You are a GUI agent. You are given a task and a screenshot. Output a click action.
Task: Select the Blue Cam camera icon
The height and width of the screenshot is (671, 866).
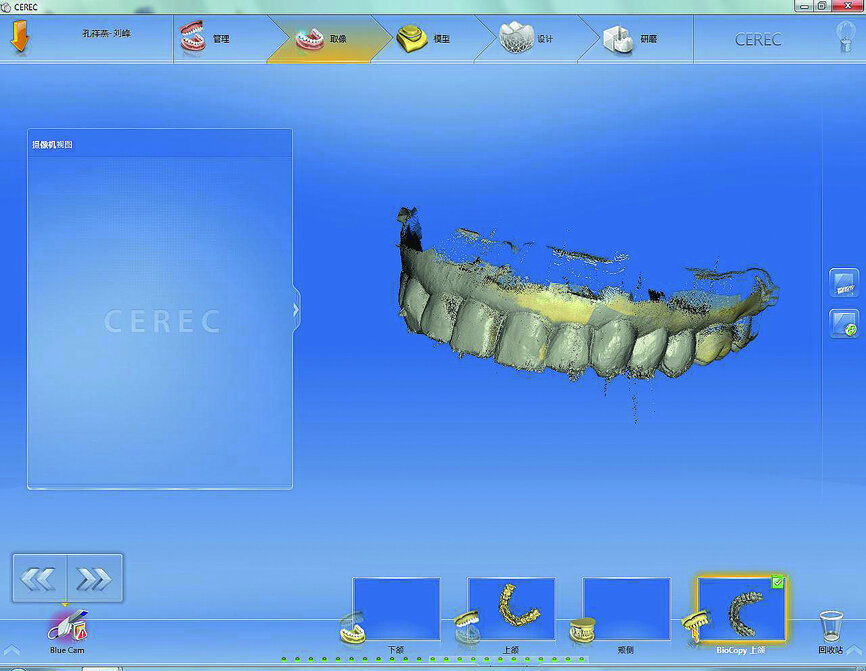[x=68, y=627]
